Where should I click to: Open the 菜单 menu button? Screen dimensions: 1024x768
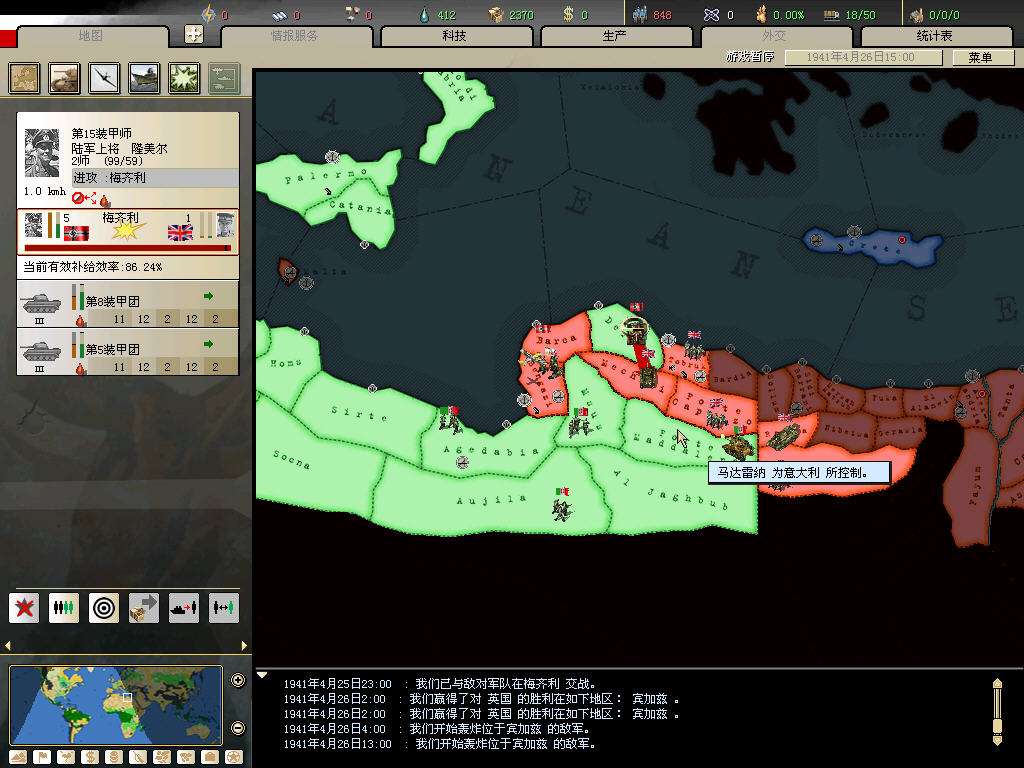click(x=982, y=57)
